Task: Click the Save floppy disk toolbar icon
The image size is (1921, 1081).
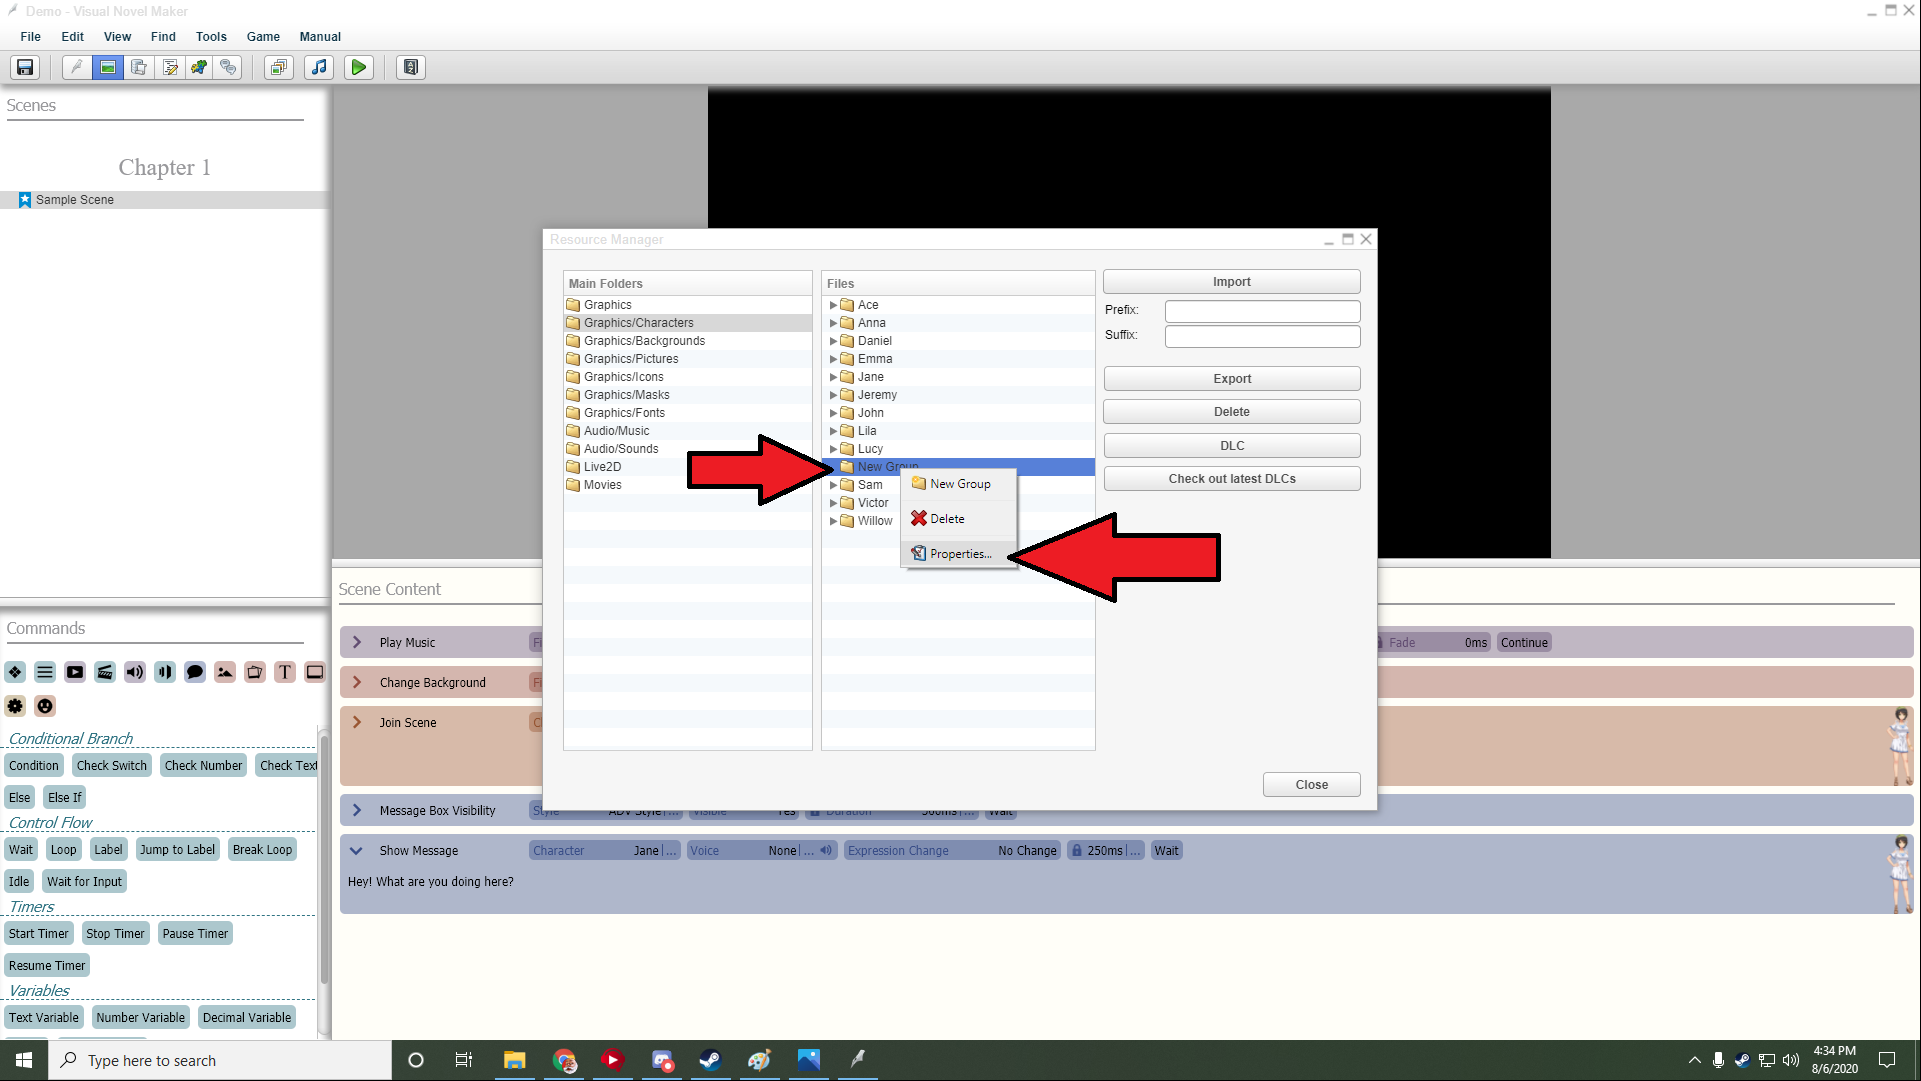Action: point(25,67)
